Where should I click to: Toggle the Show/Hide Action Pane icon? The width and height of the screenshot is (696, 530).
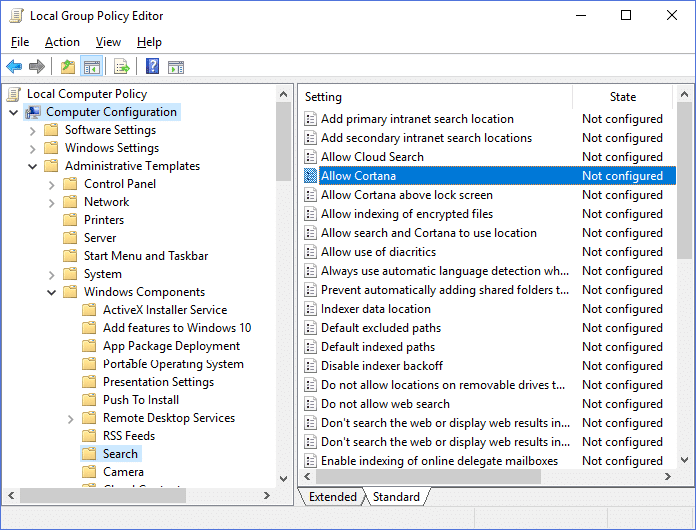[176, 67]
